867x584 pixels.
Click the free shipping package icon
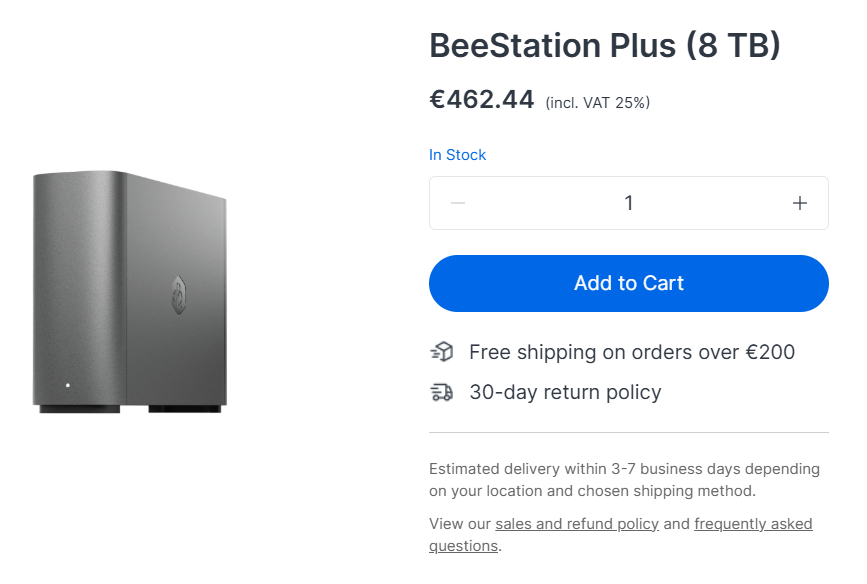pos(442,352)
